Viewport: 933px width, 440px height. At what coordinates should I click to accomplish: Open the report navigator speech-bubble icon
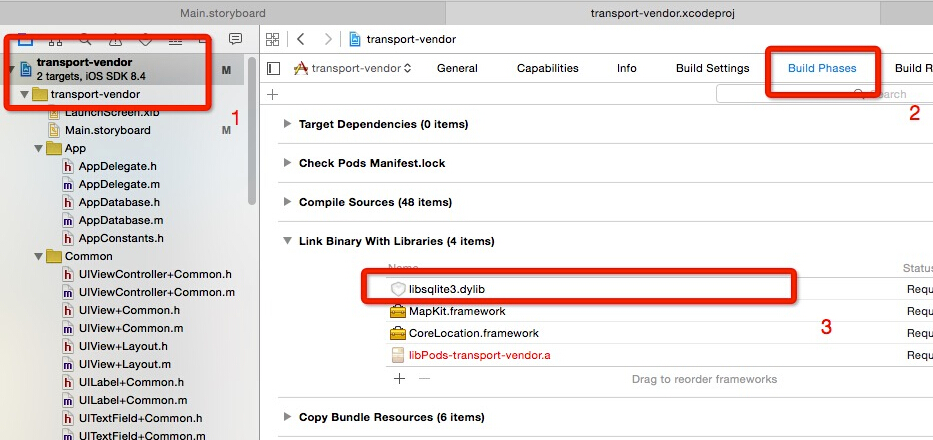235,39
